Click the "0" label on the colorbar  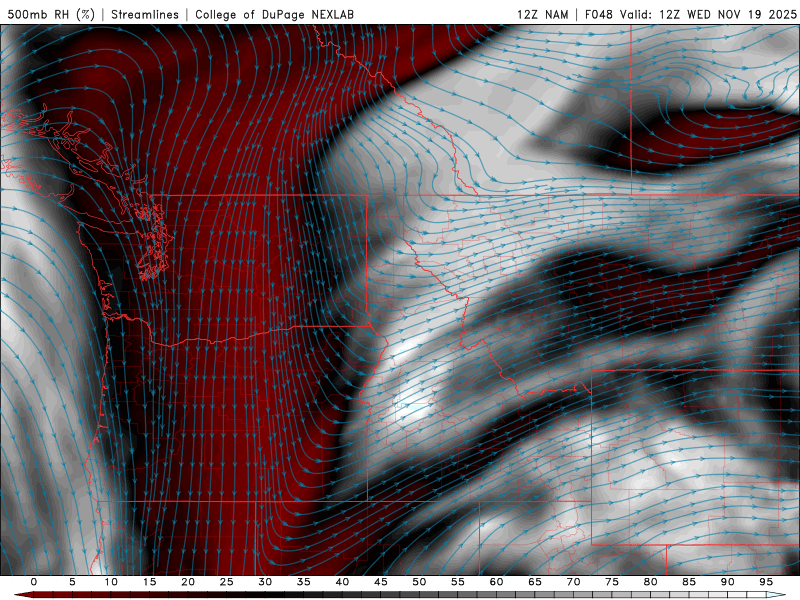pos(34,582)
